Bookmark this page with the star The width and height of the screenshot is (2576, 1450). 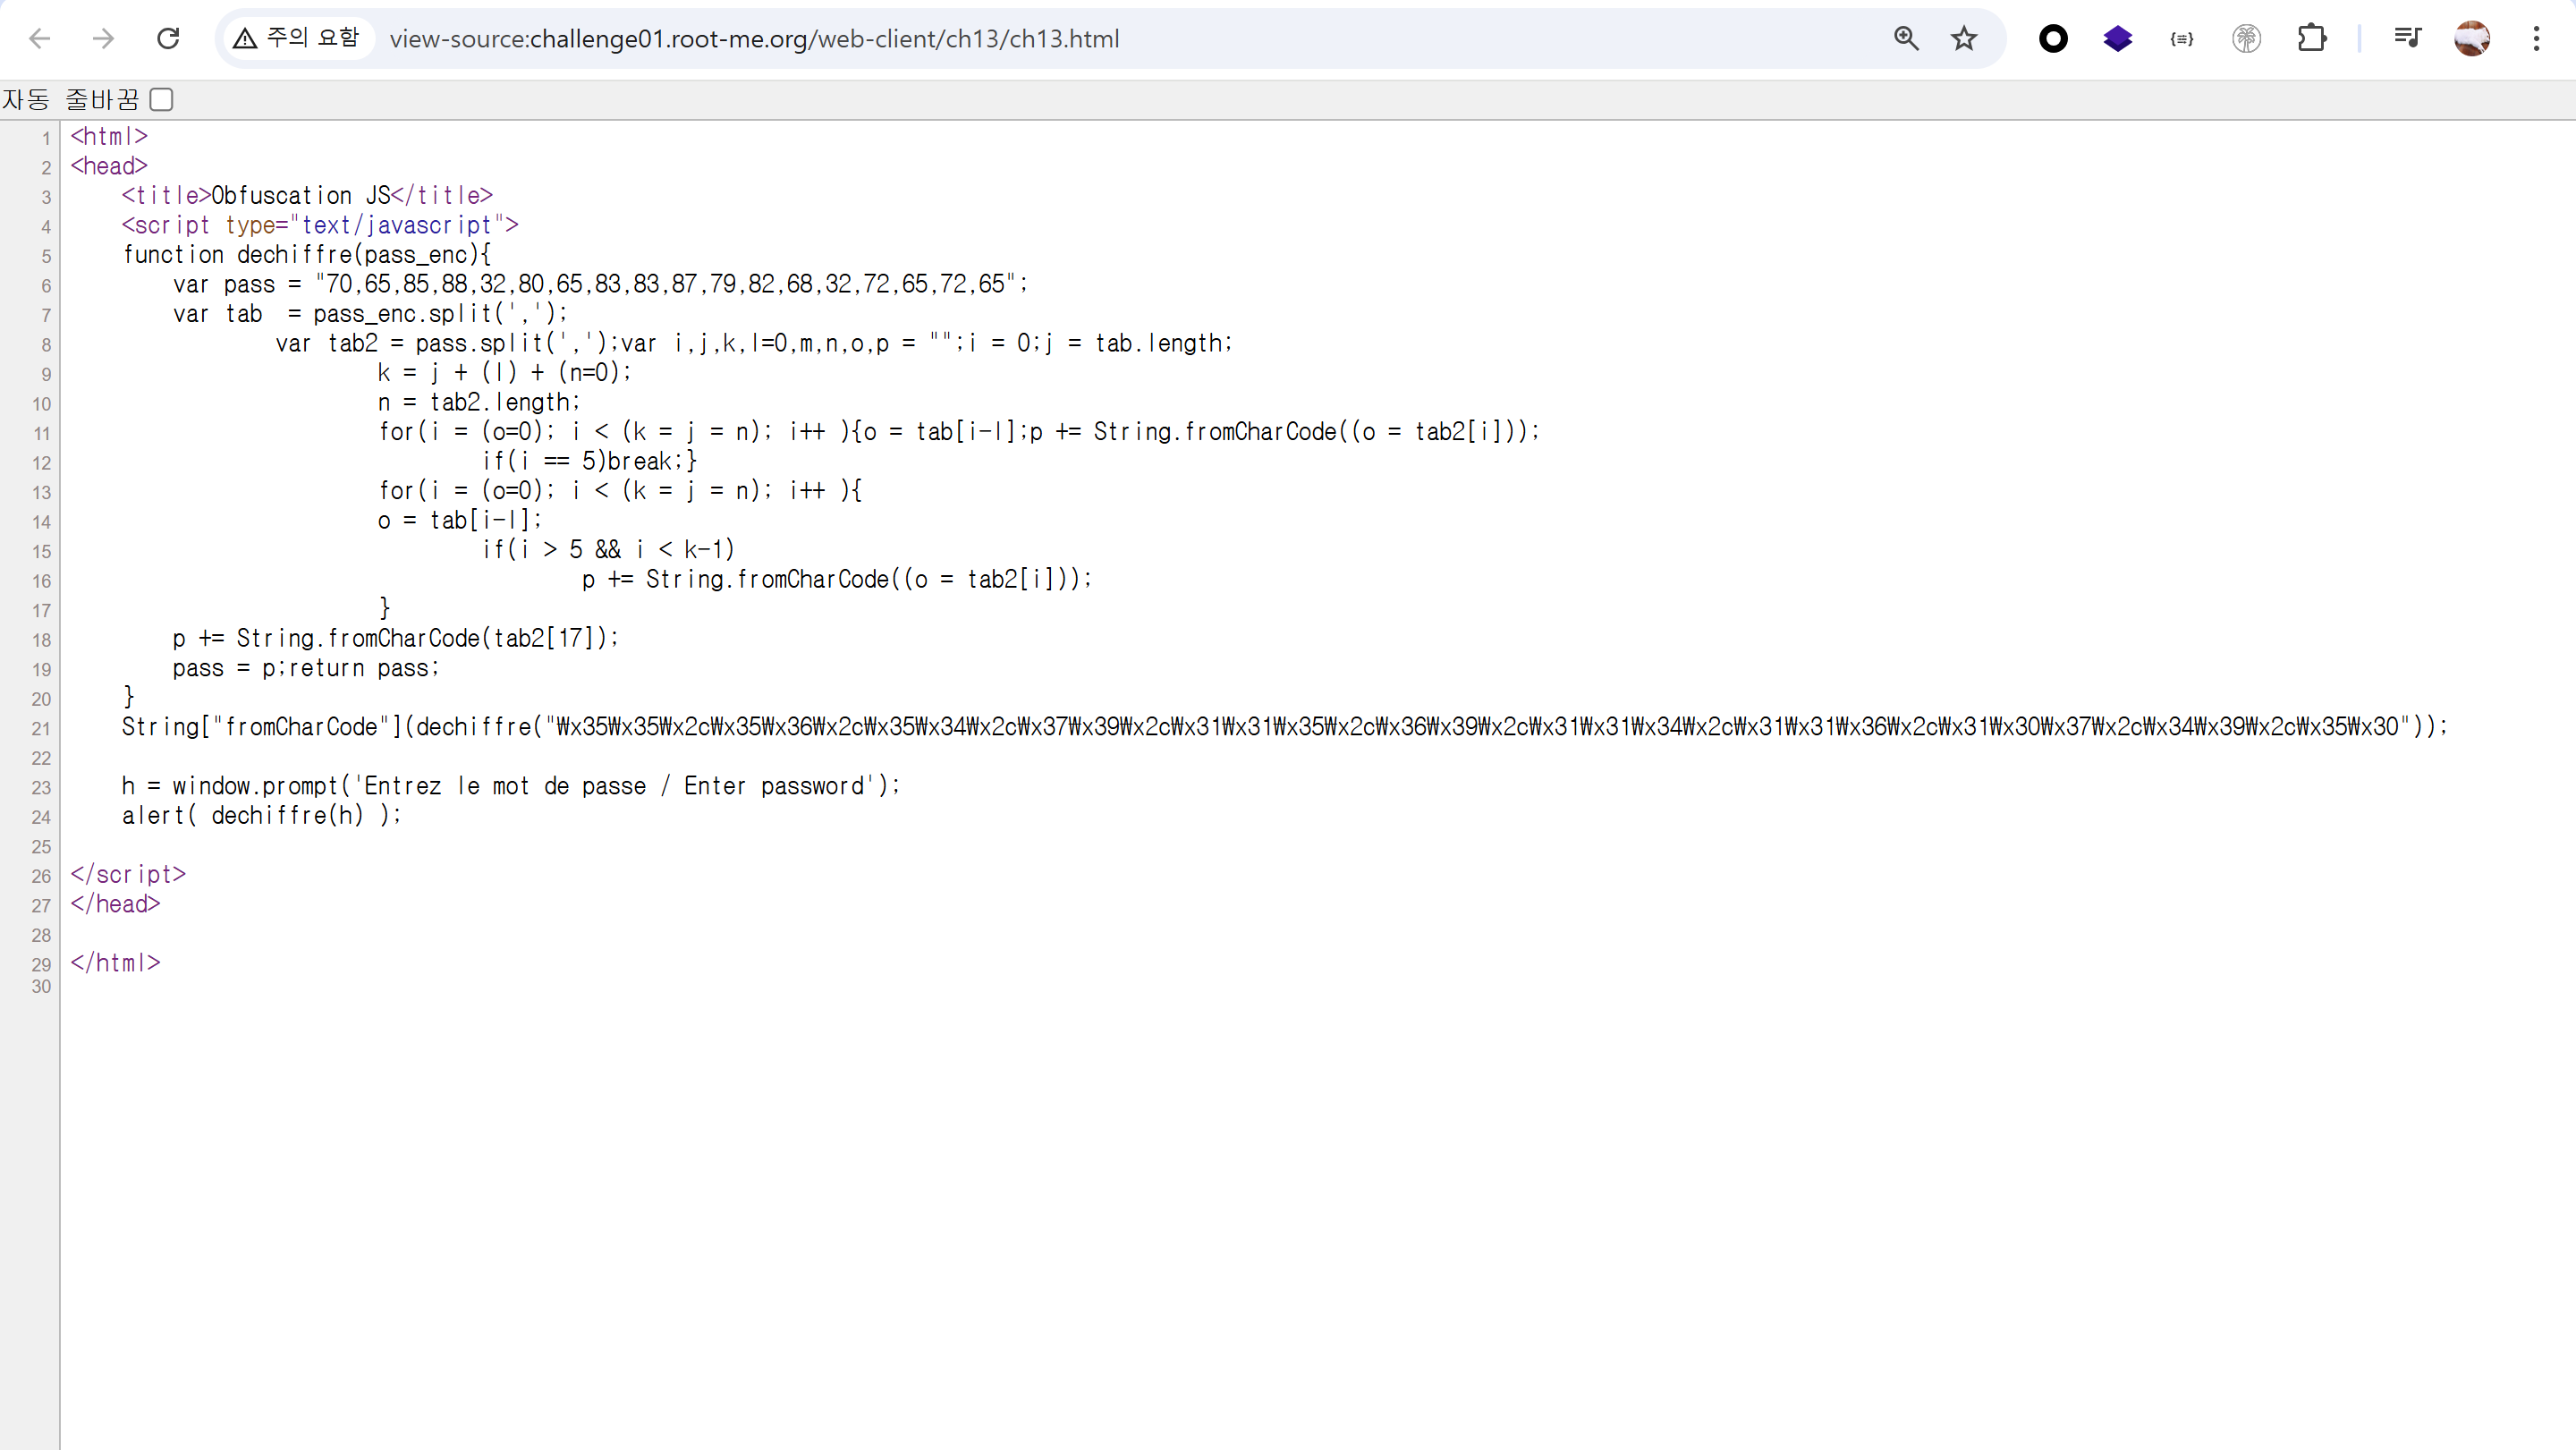point(1964,39)
